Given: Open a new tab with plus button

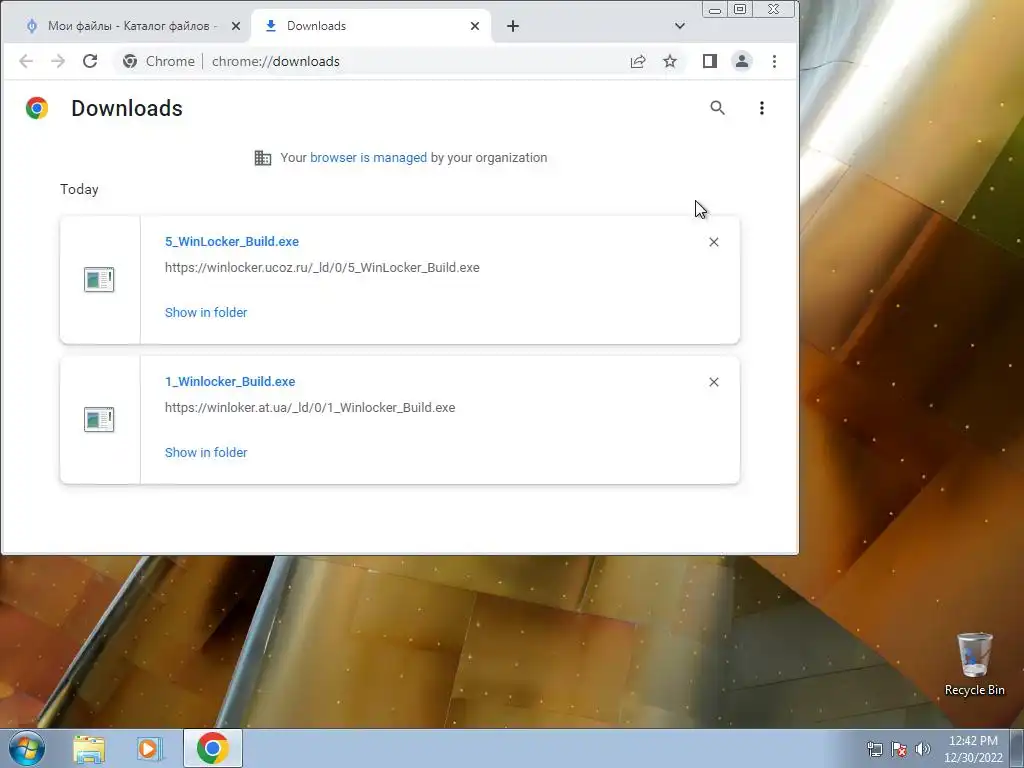Looking at the screenshot, I should 513,26.
